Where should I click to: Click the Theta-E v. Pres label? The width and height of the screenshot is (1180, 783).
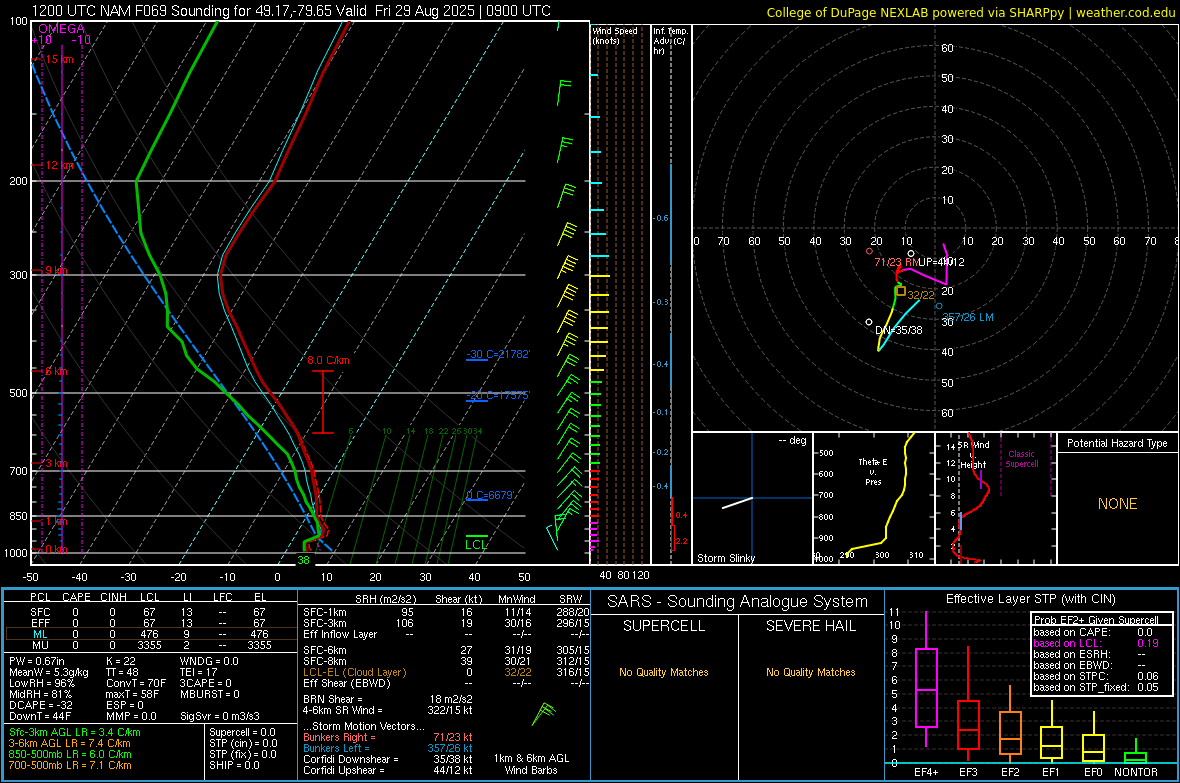coord(873,471)
